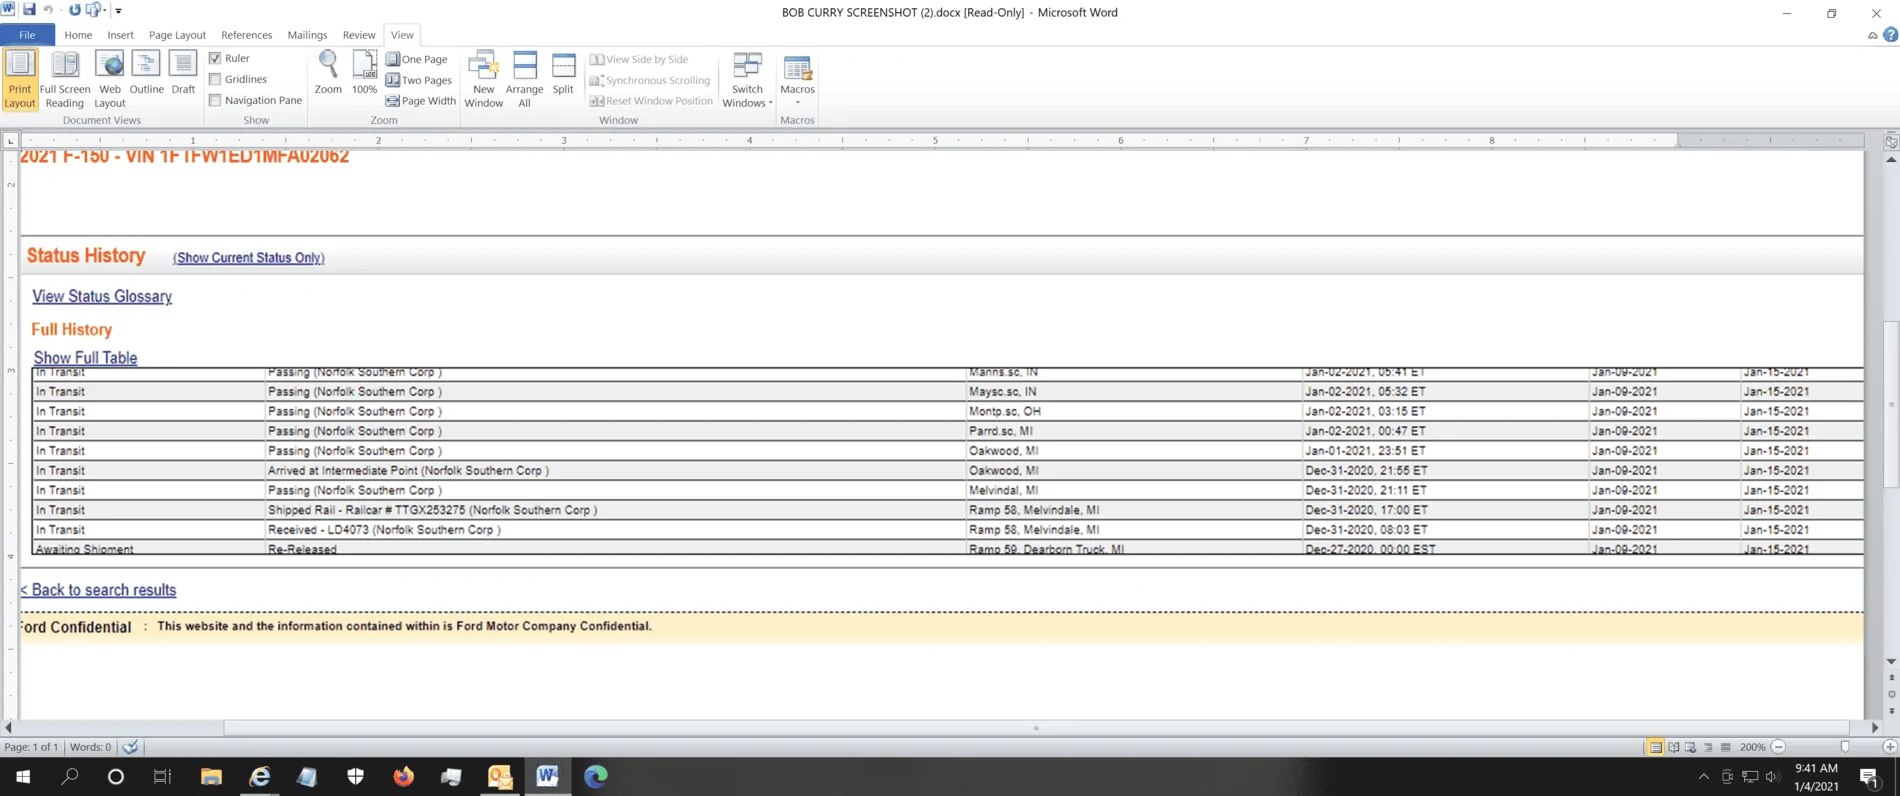Click the Split window button

(563, 73)
